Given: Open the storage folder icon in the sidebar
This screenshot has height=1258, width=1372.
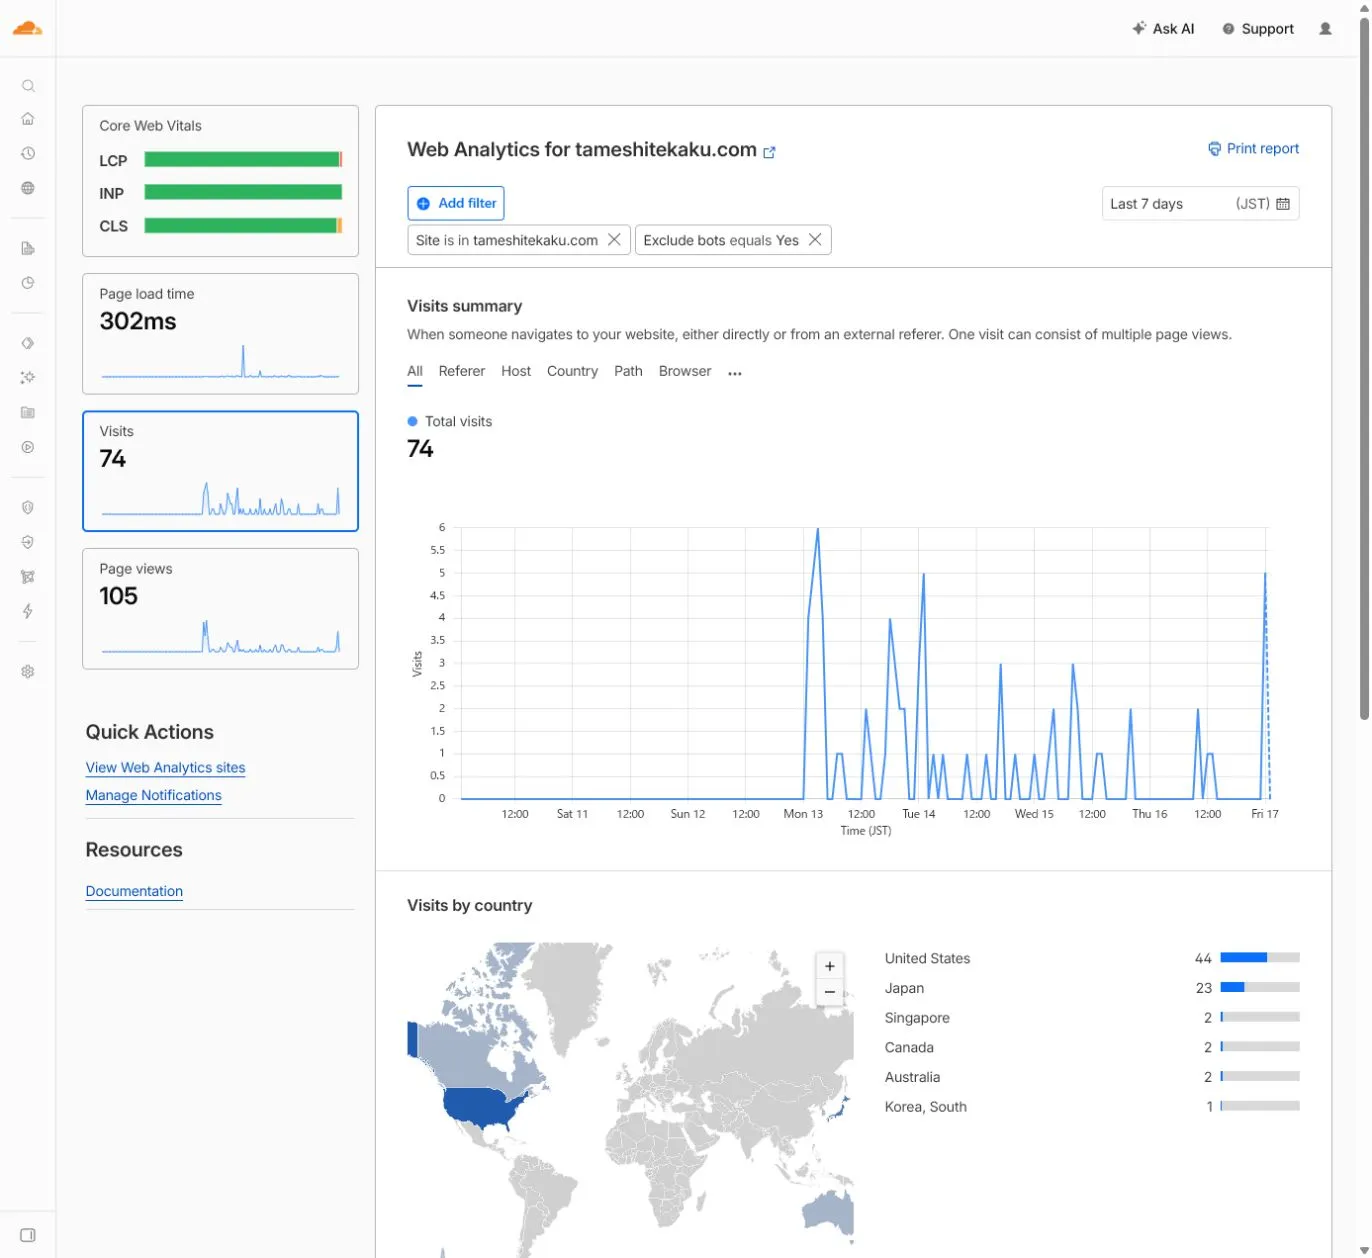Looking at the screenshot, I should click(x=28, y=412).
